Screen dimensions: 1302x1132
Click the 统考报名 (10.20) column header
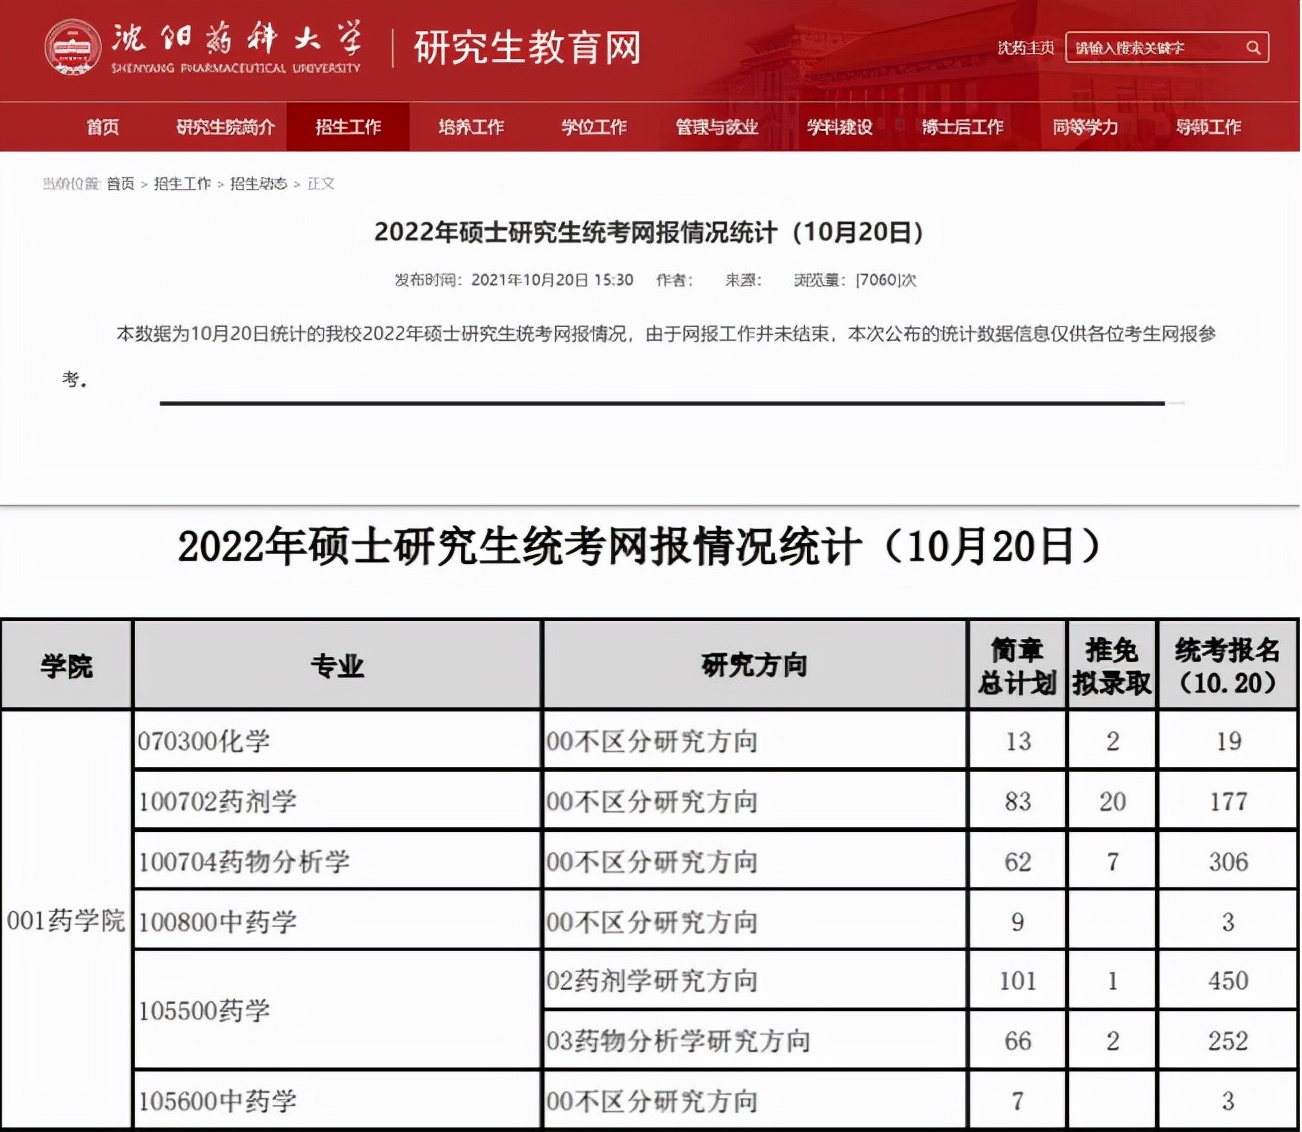coord(1228,665)
